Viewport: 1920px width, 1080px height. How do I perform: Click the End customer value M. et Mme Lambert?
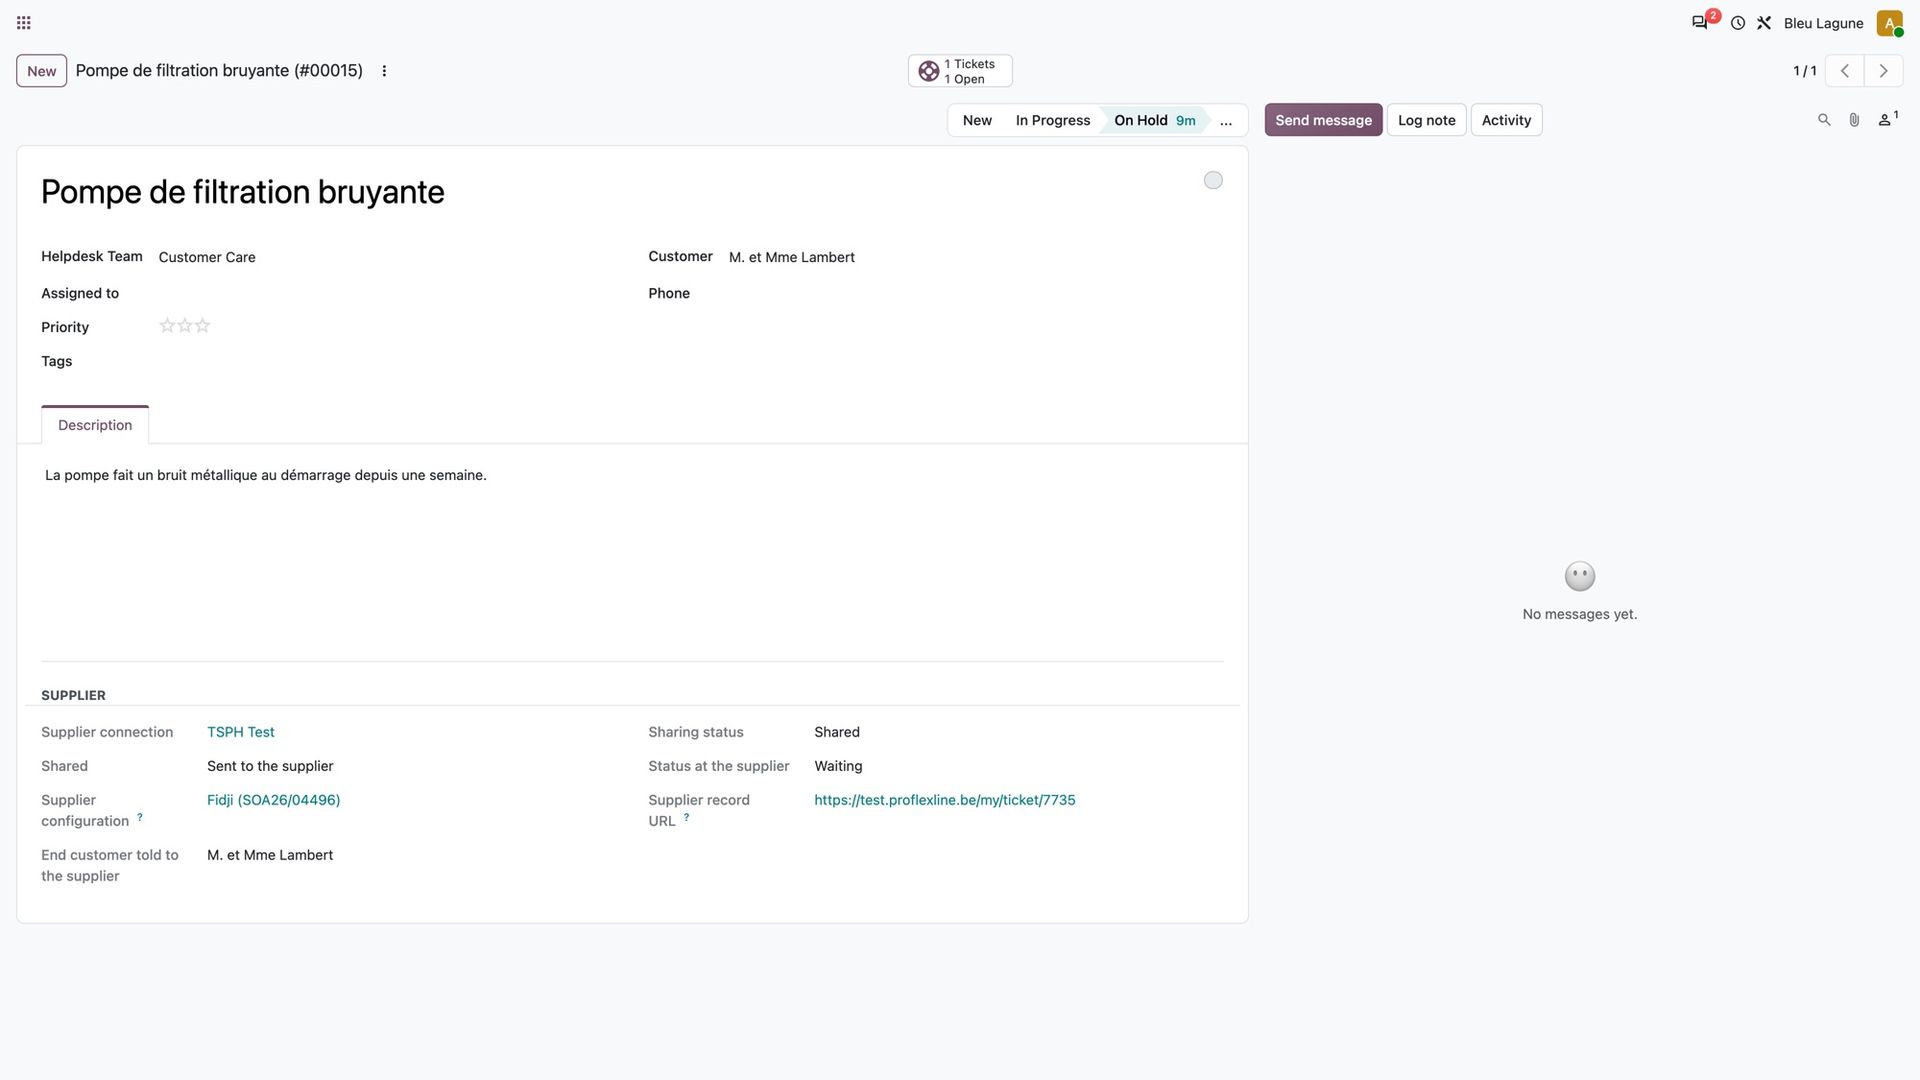(270, 855)
